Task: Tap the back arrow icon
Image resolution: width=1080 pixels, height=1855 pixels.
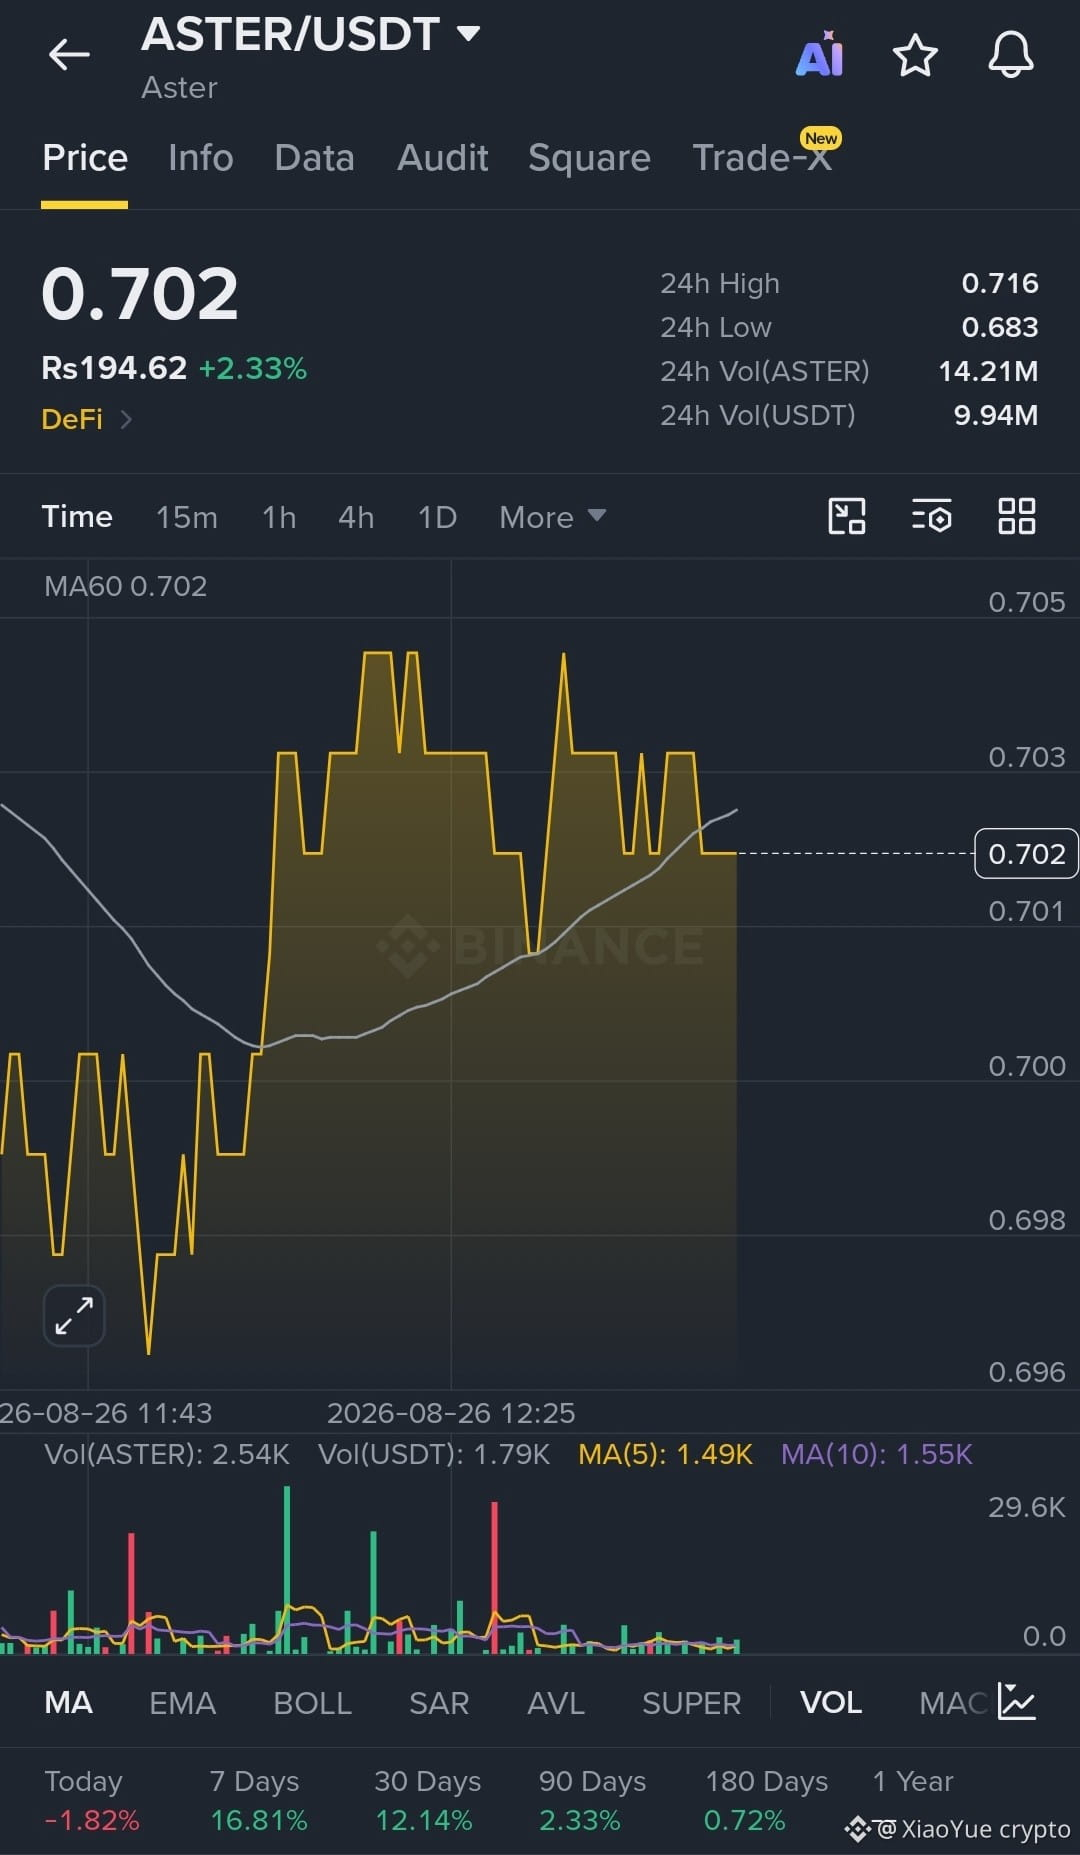Action: (69, 54)
